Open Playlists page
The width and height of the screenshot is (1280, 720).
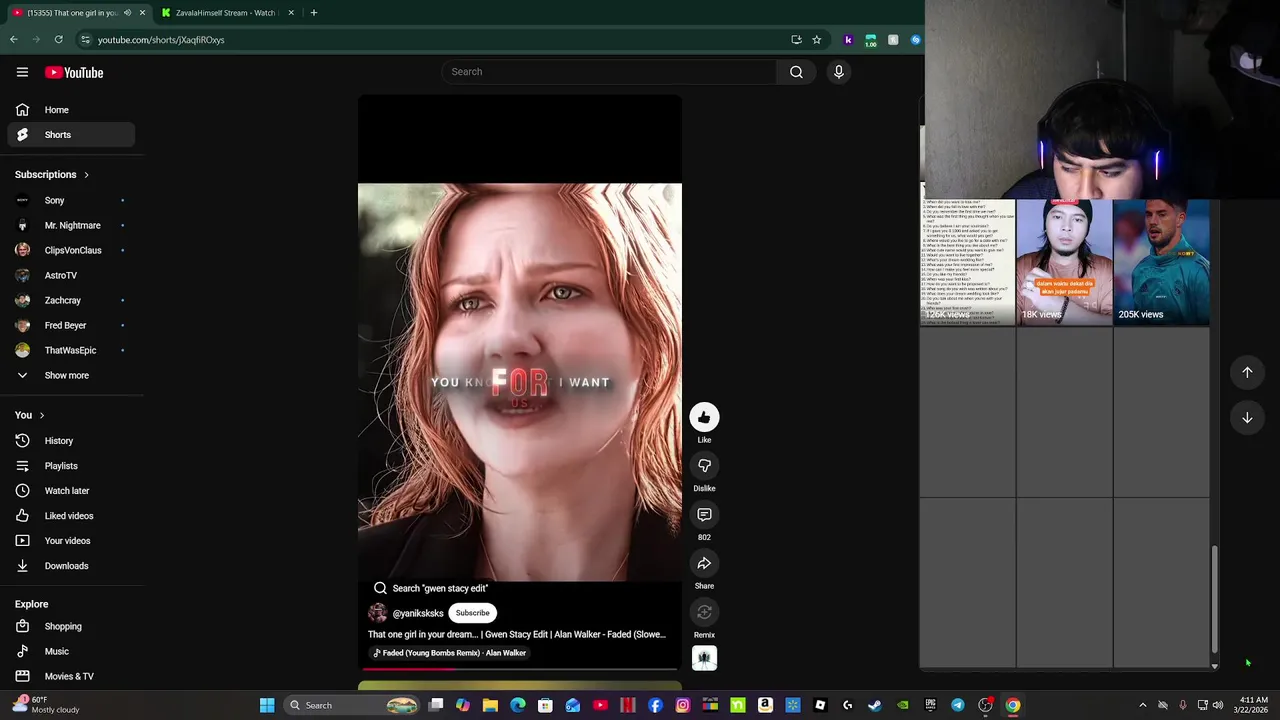click(x=70, y=466)
